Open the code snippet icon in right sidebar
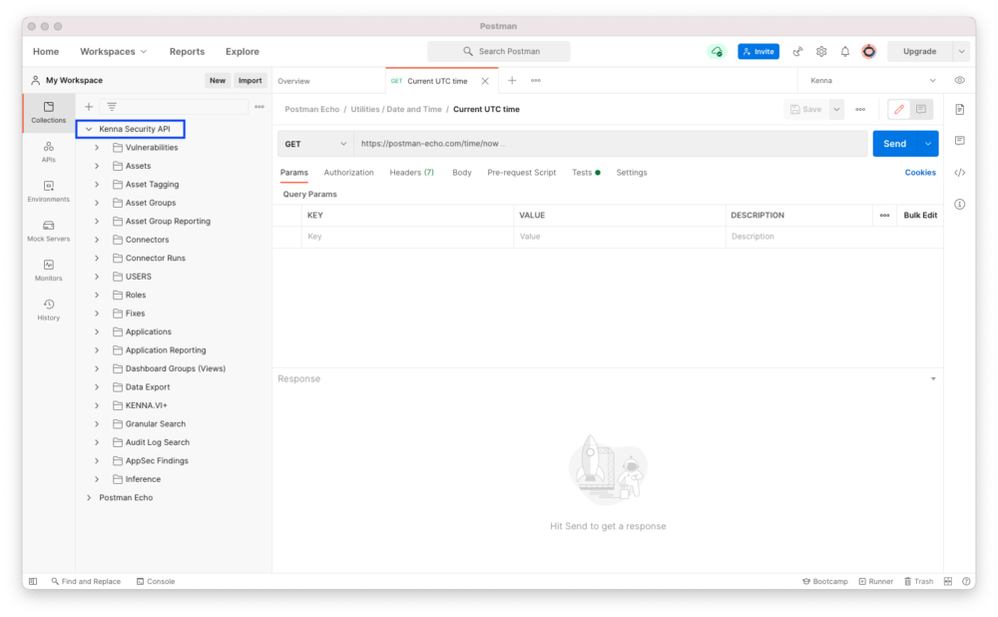998x617 pixels. pos(960,173)
